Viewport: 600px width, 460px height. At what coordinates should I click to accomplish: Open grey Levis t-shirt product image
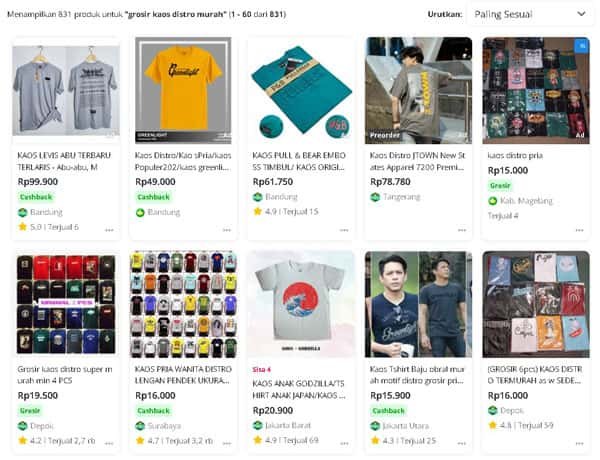(66, 91)
